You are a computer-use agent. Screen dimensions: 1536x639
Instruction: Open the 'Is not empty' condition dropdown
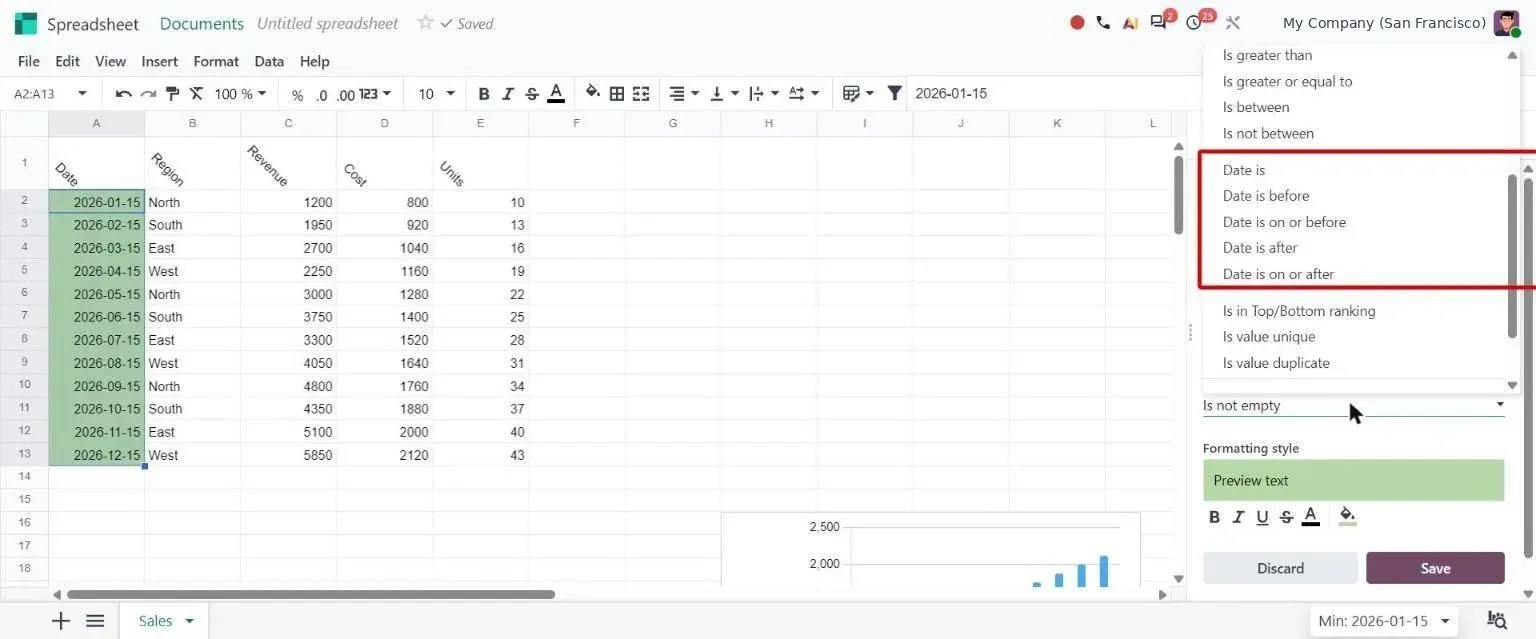point(1353,406)
